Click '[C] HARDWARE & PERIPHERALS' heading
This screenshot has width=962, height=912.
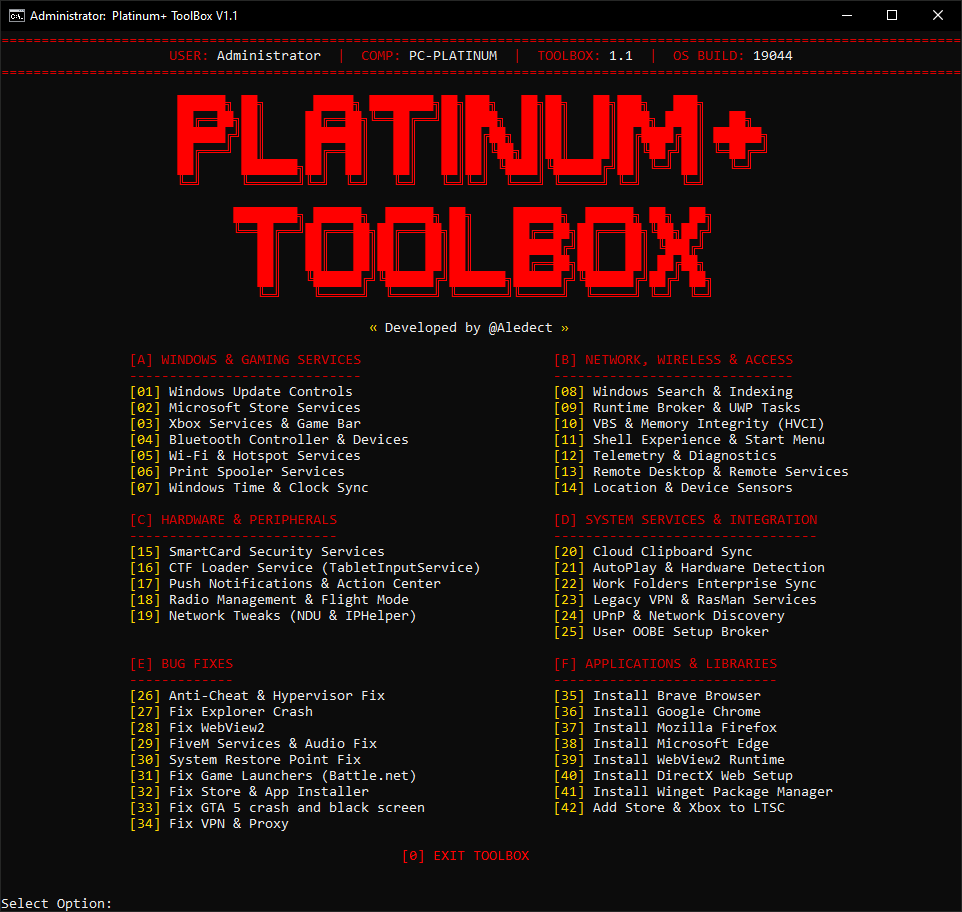tap(233, 519)
